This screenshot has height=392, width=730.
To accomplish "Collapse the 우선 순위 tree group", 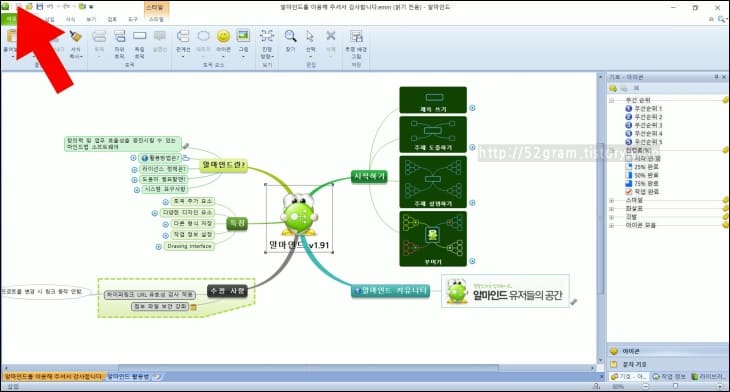I will point(612,100).
